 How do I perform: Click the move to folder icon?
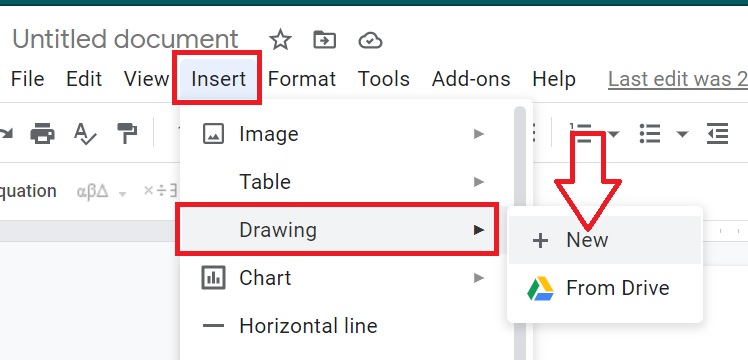click(324, 40)
